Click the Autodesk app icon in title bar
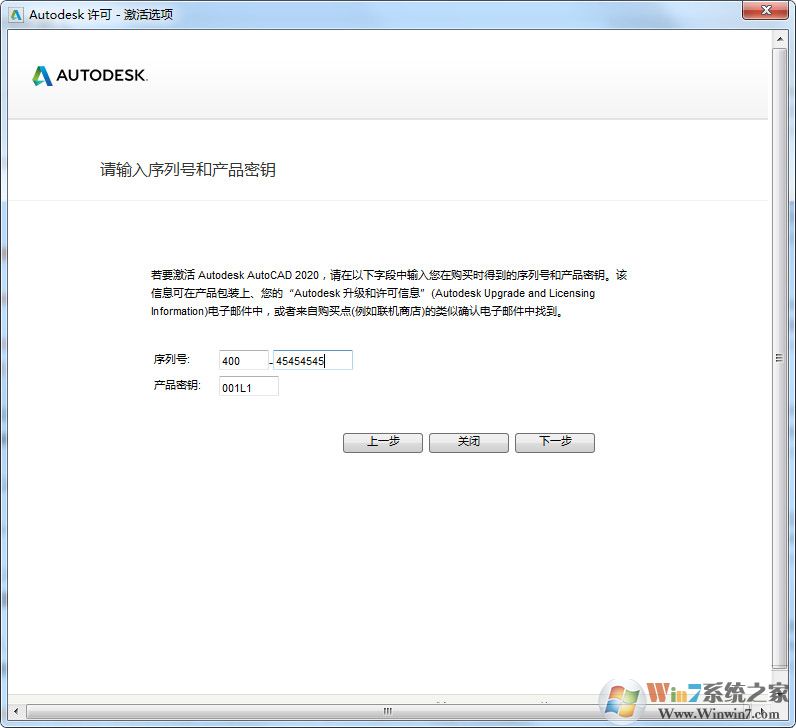The width and height of the screenshot is (796, 728). coord(16,15)
